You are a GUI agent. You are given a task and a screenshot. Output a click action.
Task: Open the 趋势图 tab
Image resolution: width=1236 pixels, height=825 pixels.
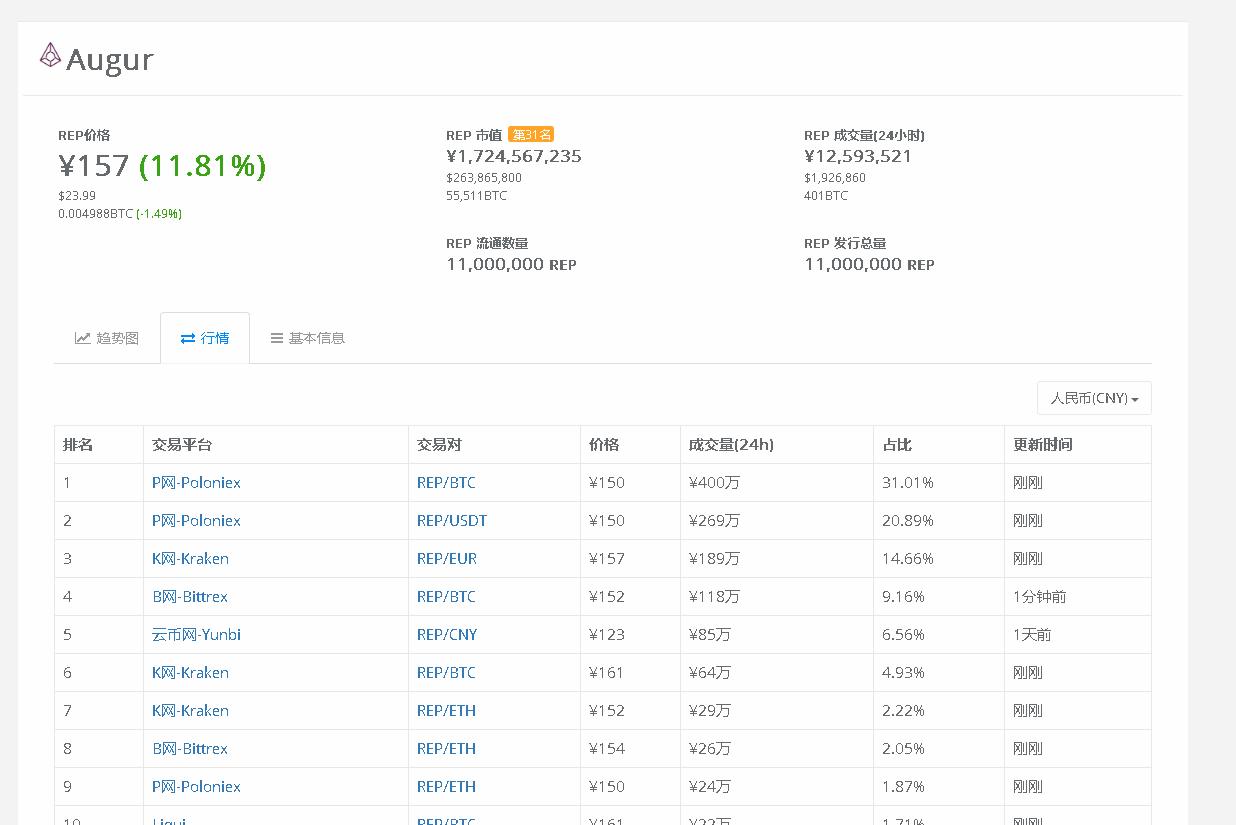point(107,338)
